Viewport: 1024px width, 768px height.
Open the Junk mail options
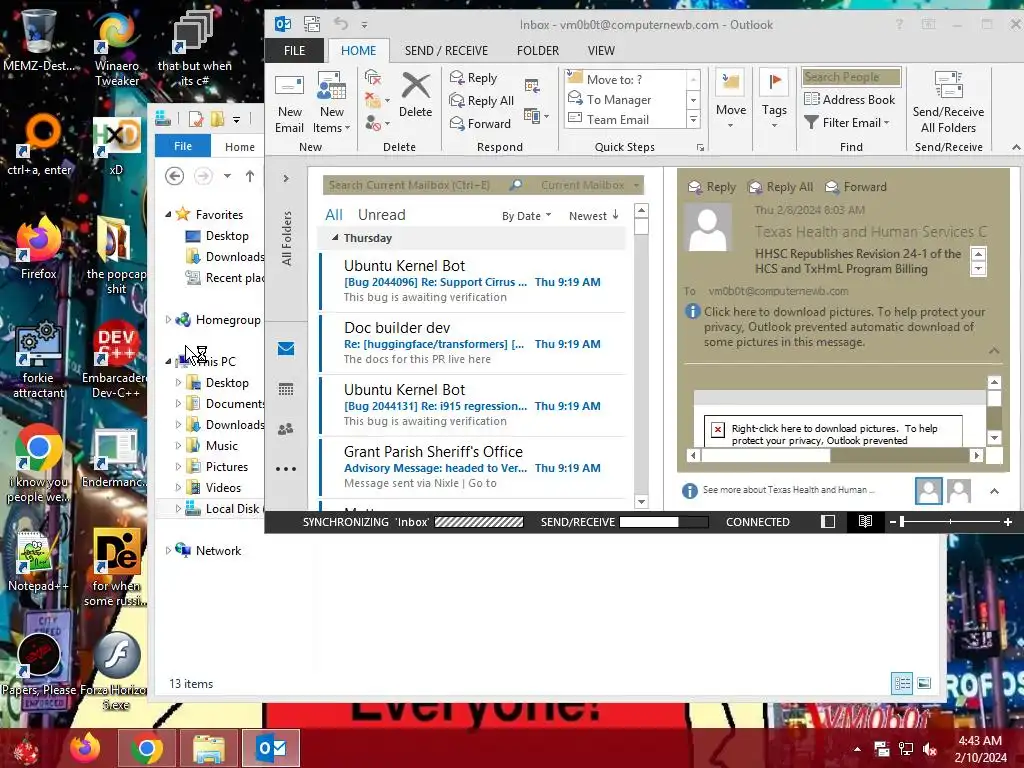coord(377,123)
